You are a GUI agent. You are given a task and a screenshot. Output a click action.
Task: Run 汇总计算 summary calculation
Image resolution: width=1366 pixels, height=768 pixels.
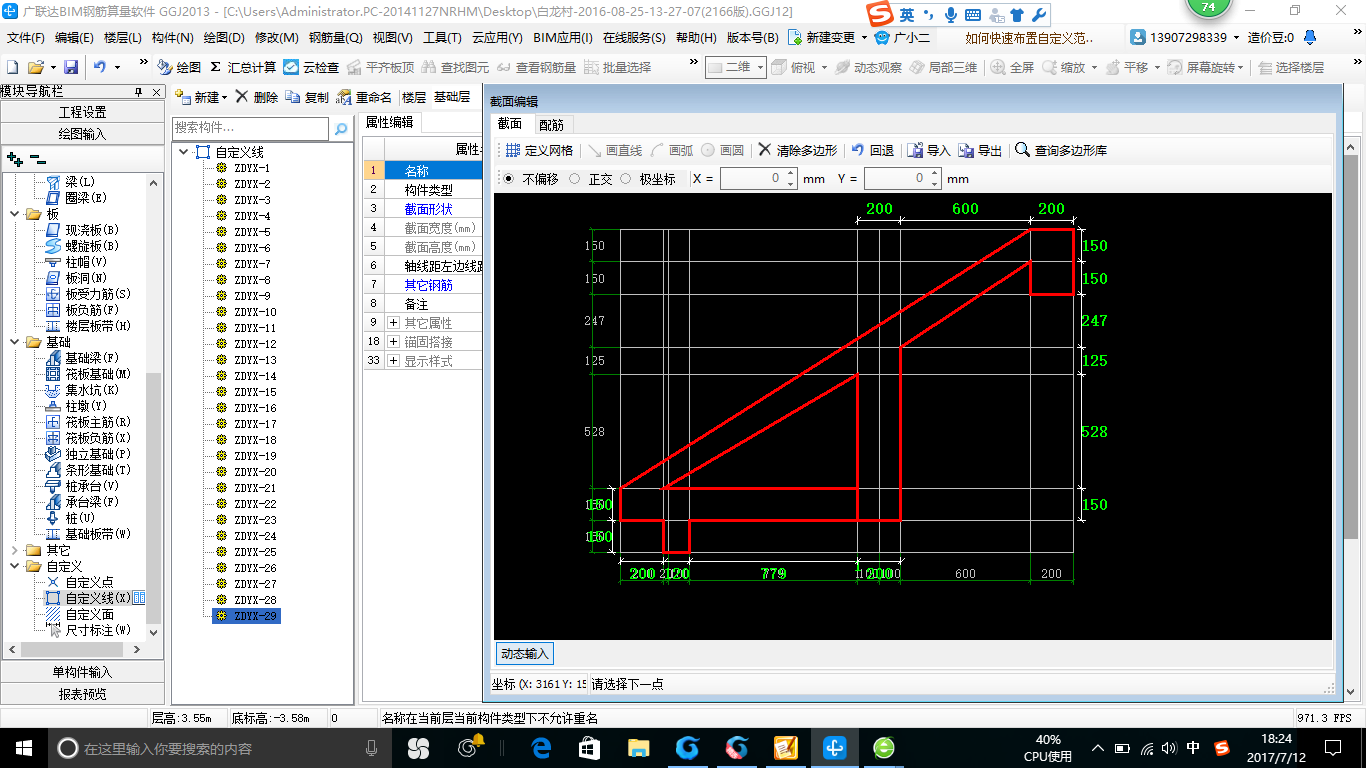point(243,67)
